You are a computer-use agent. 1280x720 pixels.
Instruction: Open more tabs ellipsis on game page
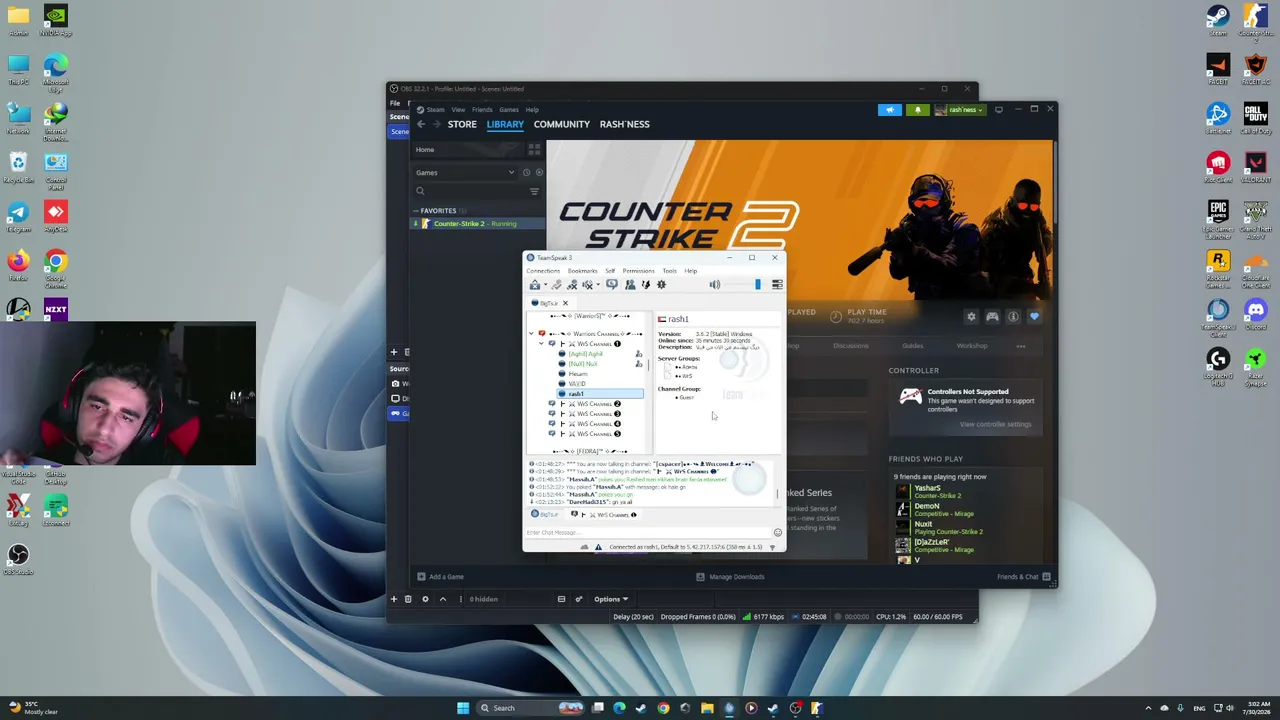pos(1021,346)
